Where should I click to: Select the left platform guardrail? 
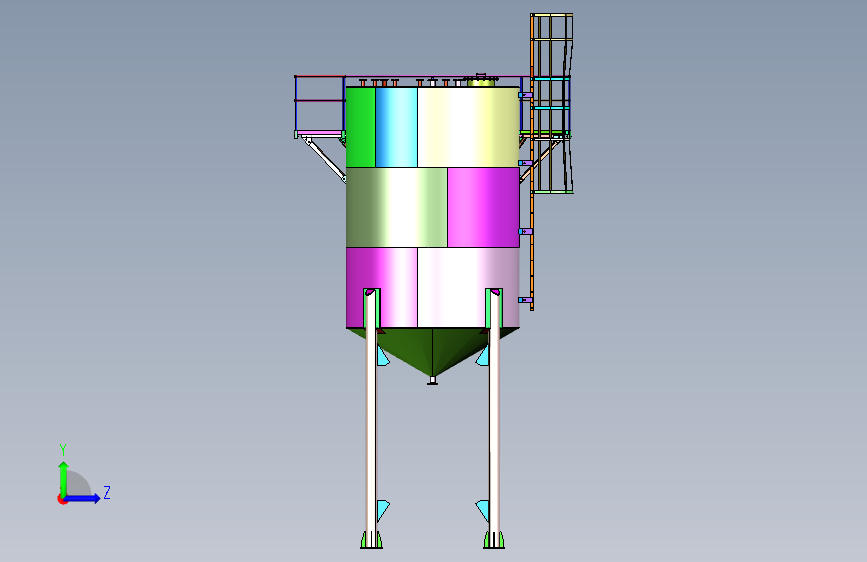coord(320,105)
